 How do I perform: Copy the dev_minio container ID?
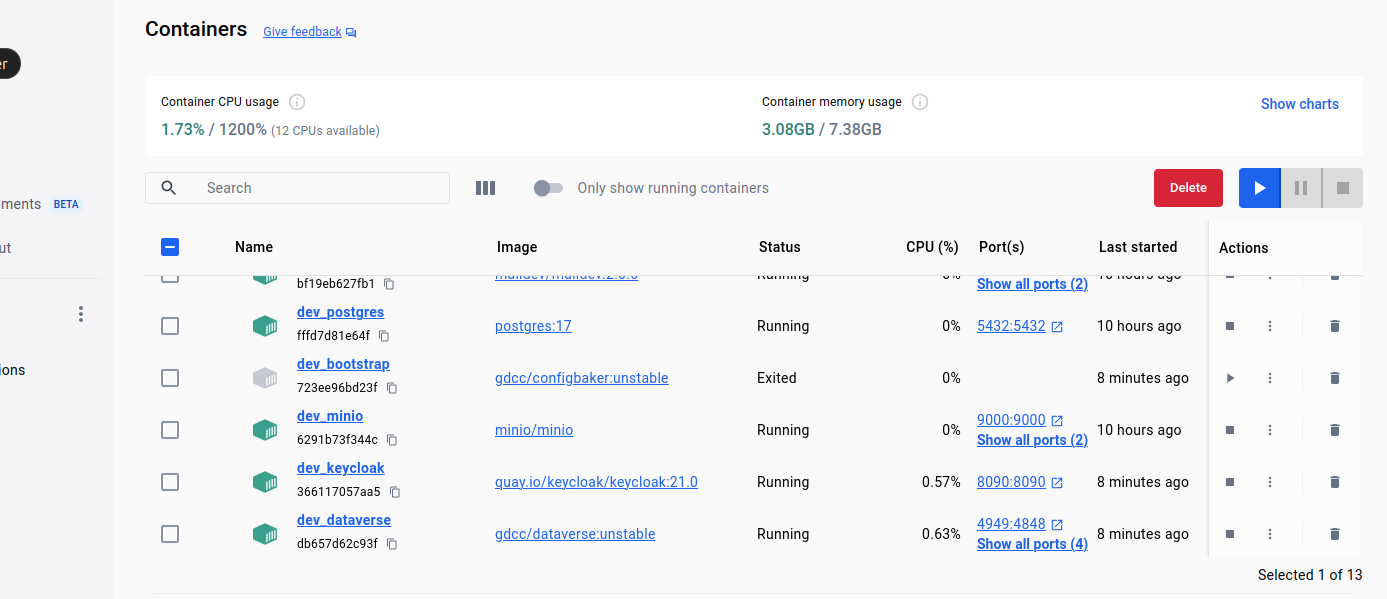click(x=392, y=440)
